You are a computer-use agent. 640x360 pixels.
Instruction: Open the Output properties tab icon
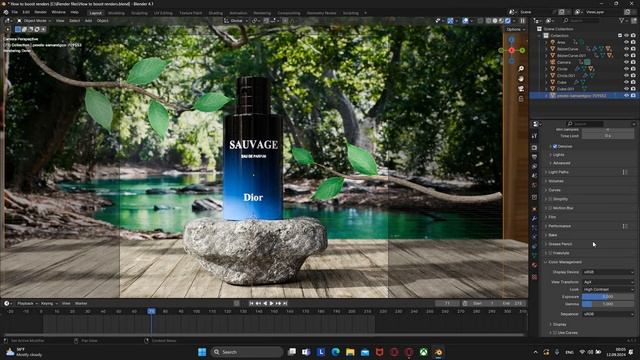(x=534, y=157)
